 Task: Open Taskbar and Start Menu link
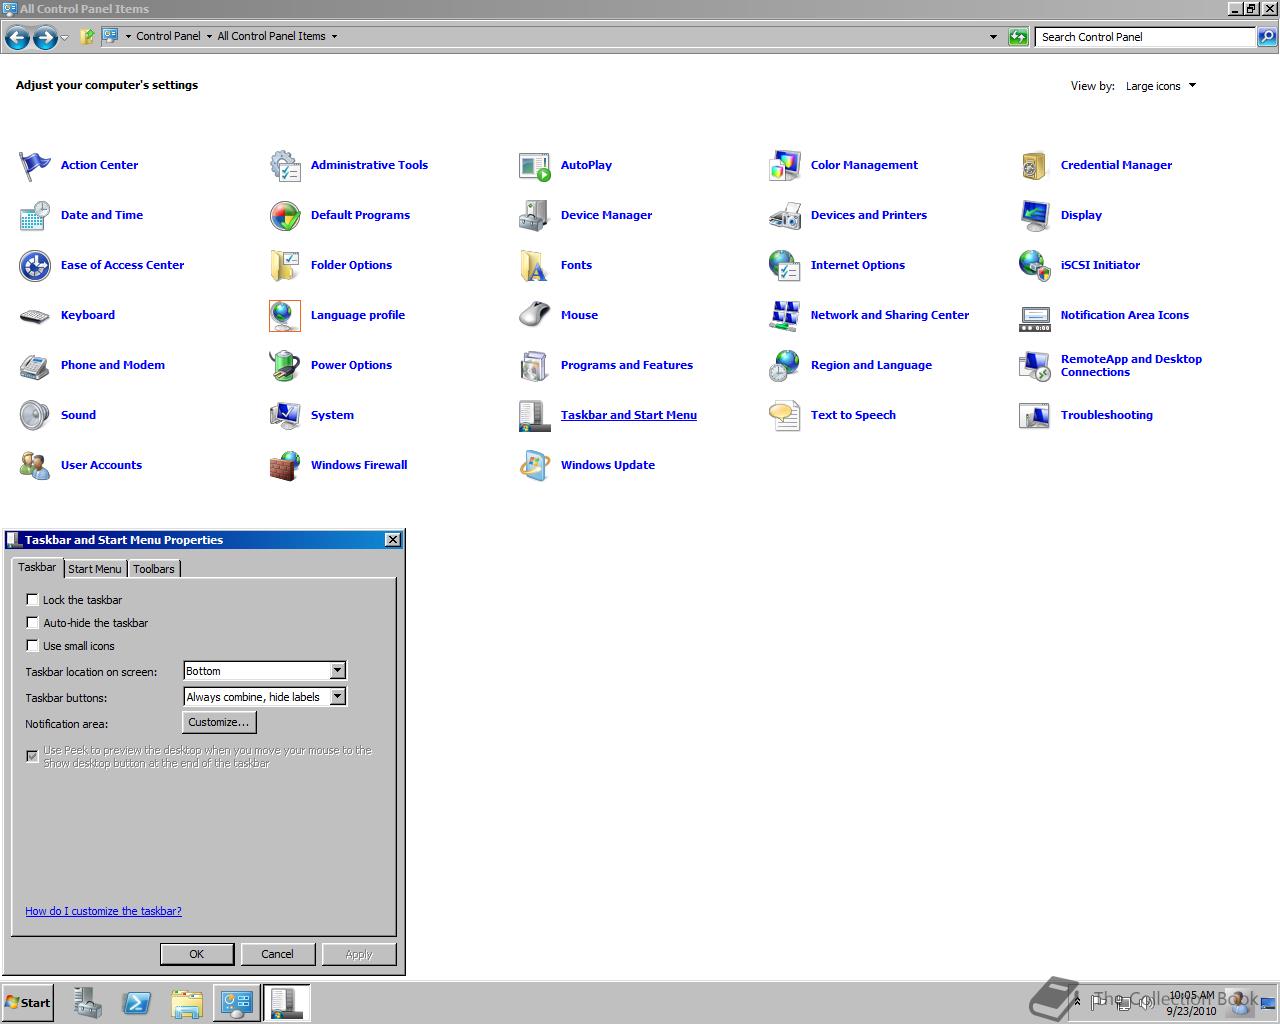coord(629,415)
